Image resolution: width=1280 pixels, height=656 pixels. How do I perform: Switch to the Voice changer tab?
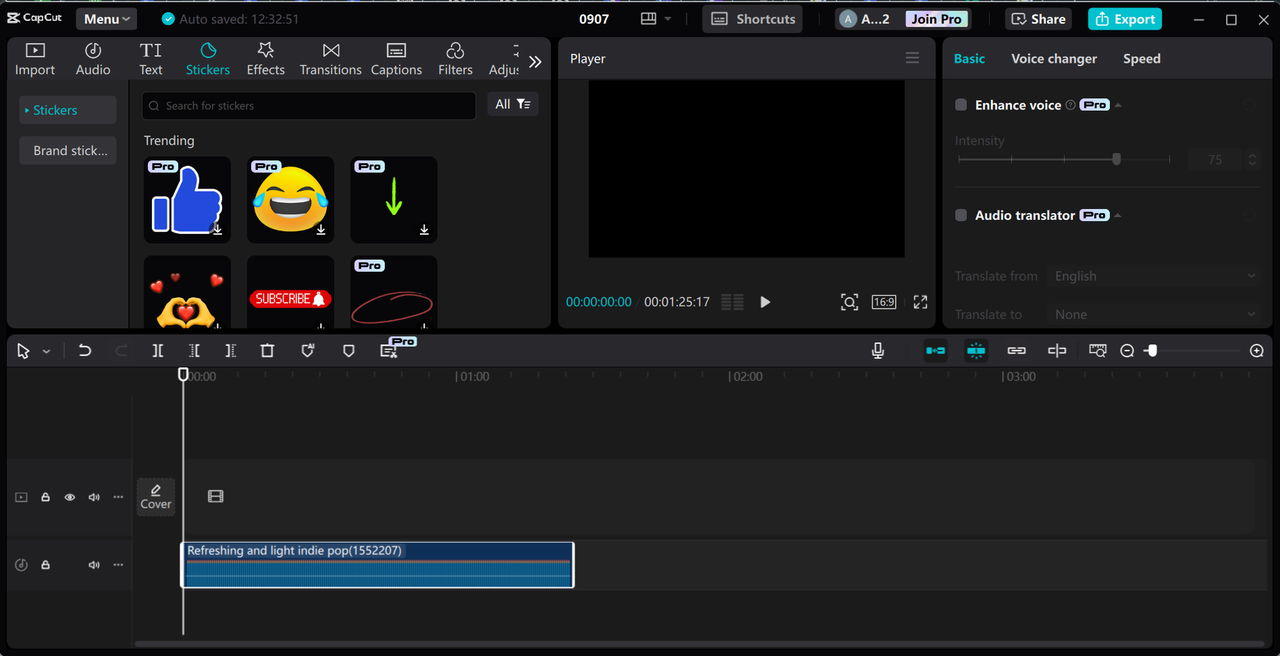point(1054,59)
